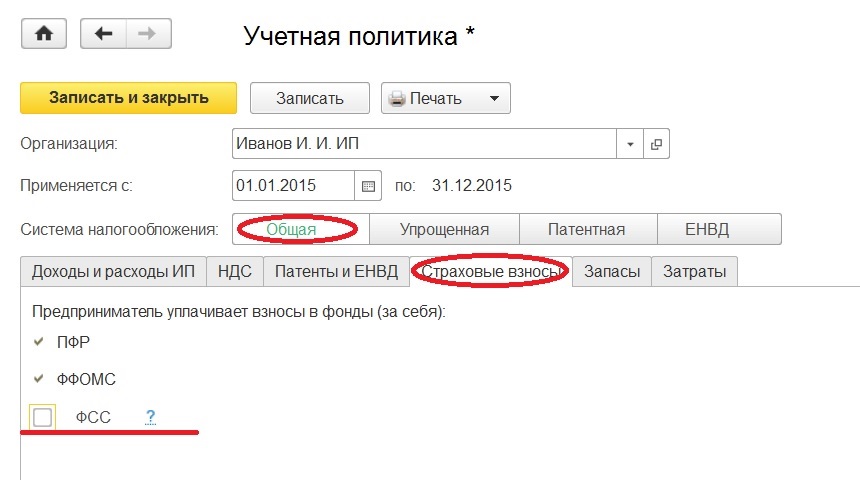The width and height of the screenshot is (860, 480).
Task: Open the organization record with the open-form icon
Action: pos(656,144)
